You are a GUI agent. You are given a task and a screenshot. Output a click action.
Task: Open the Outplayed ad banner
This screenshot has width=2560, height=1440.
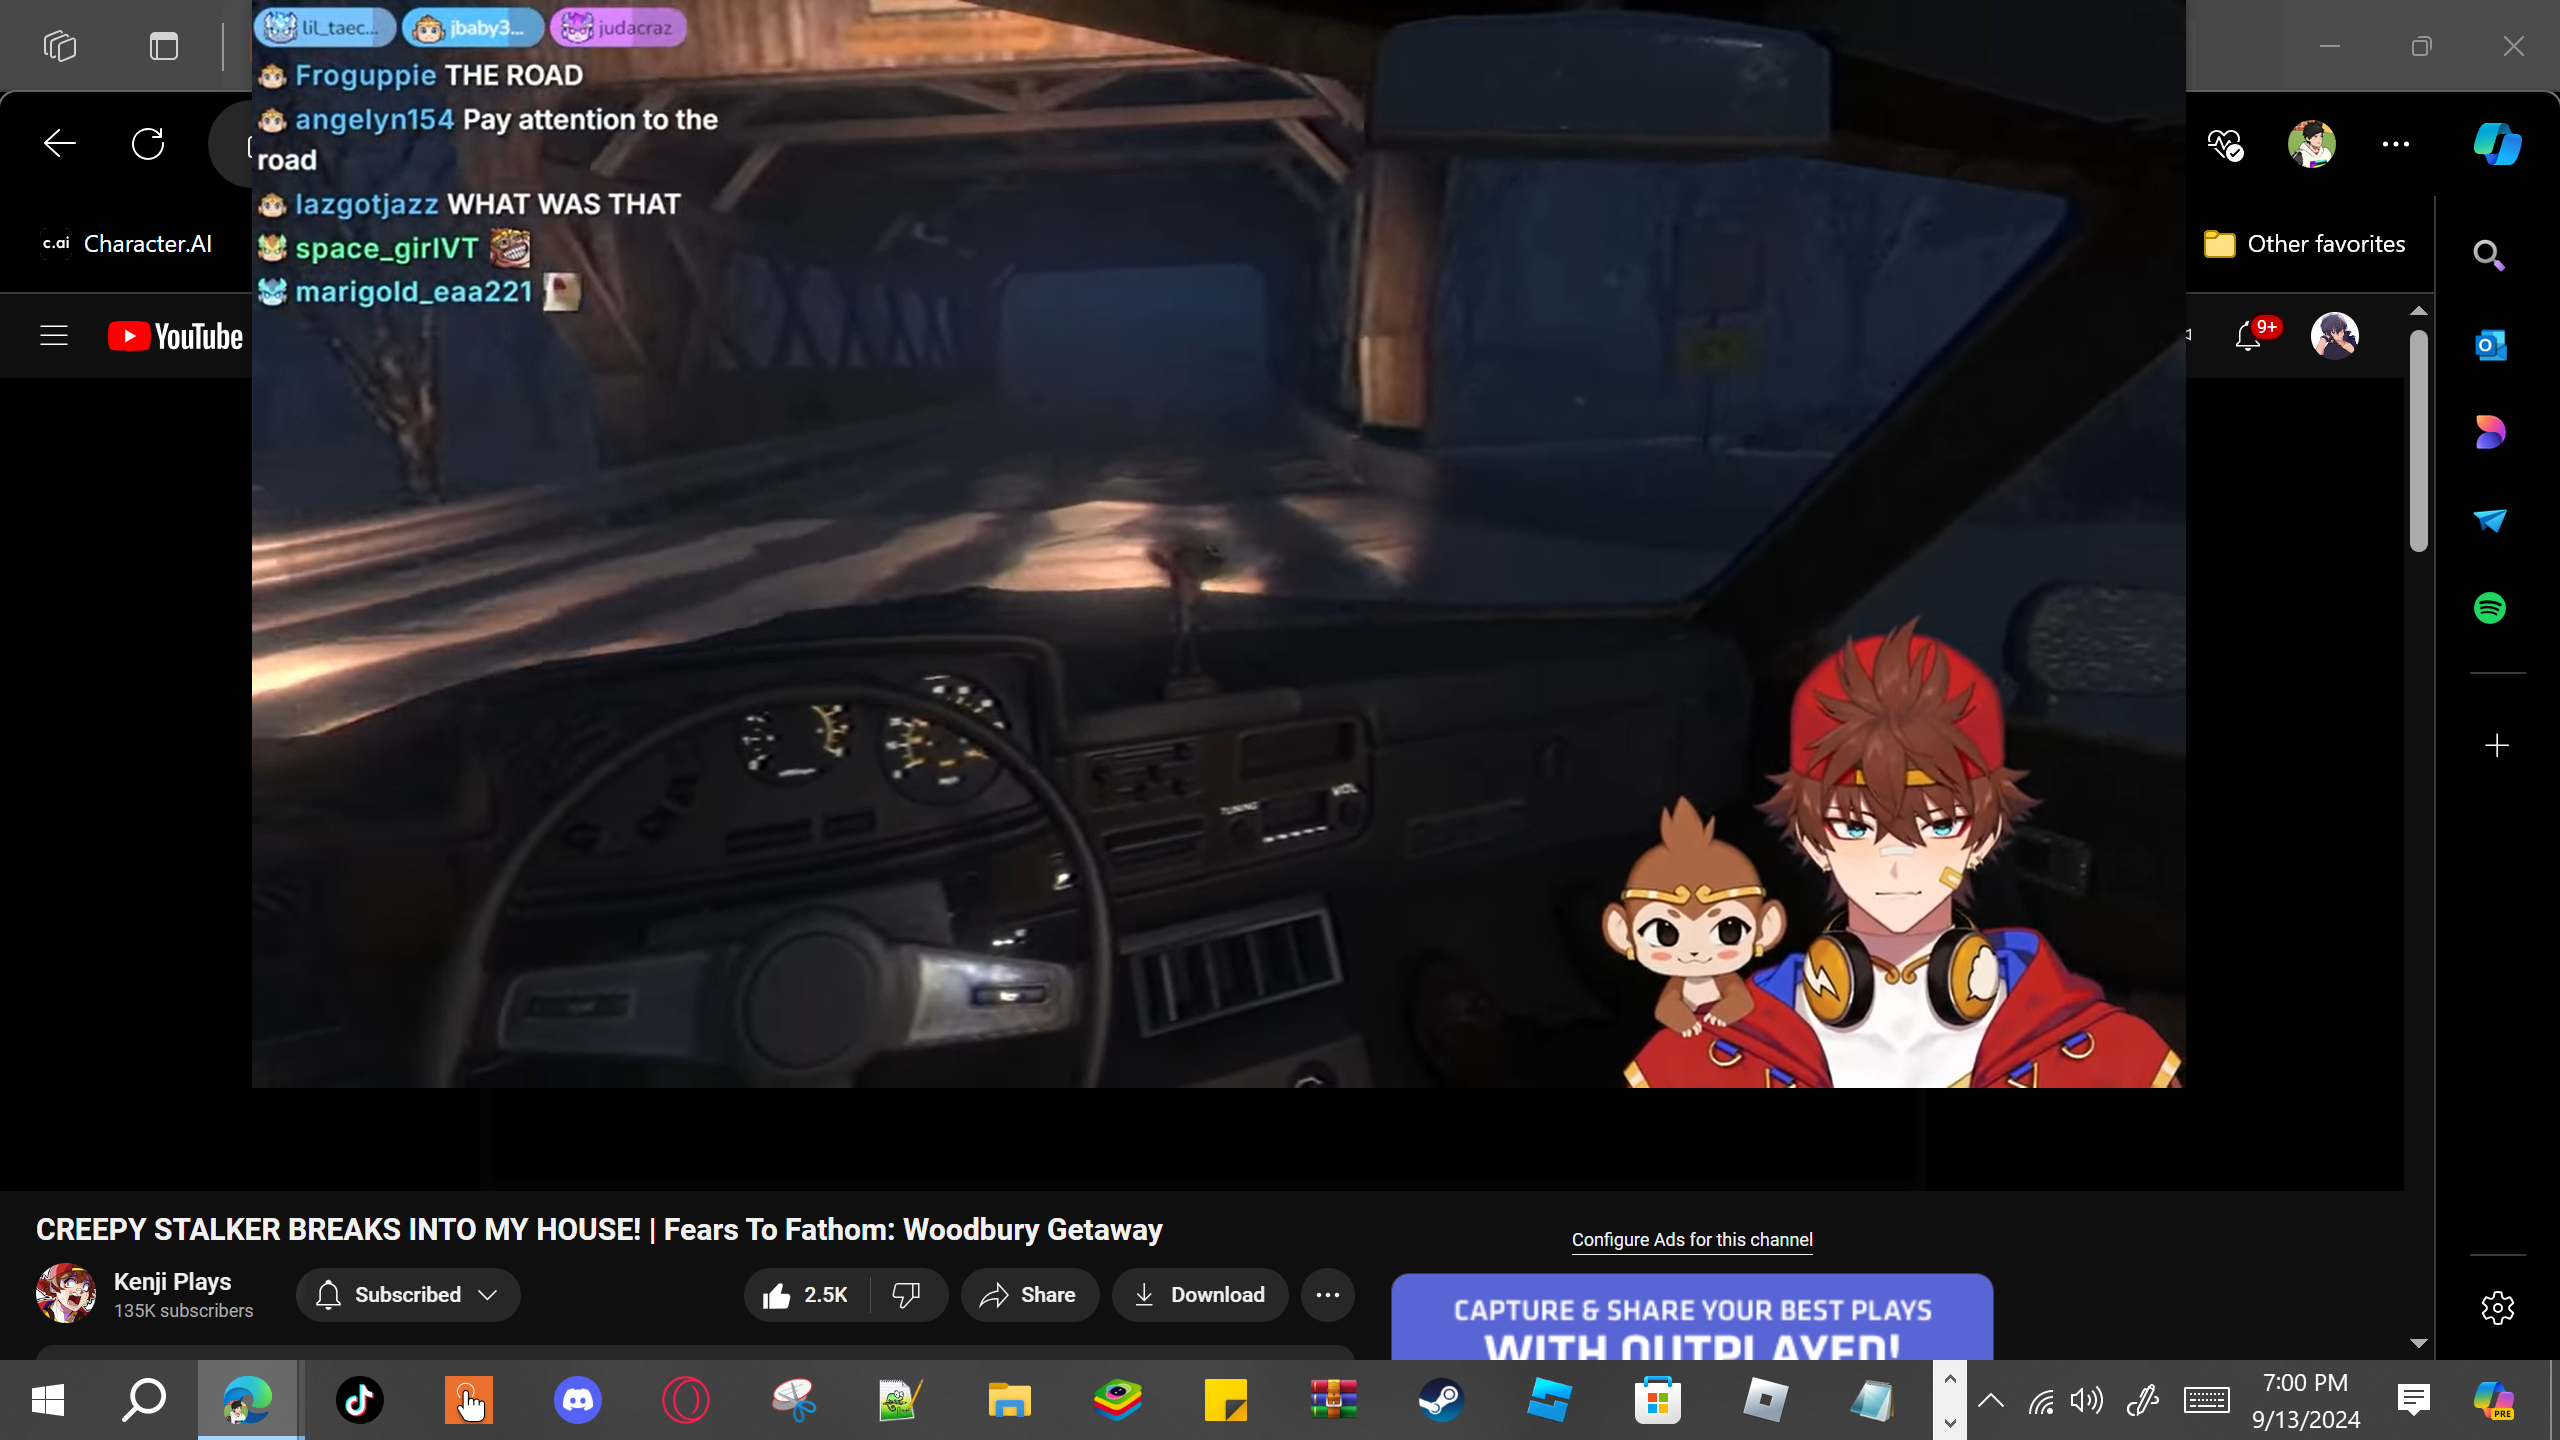1692,1316
